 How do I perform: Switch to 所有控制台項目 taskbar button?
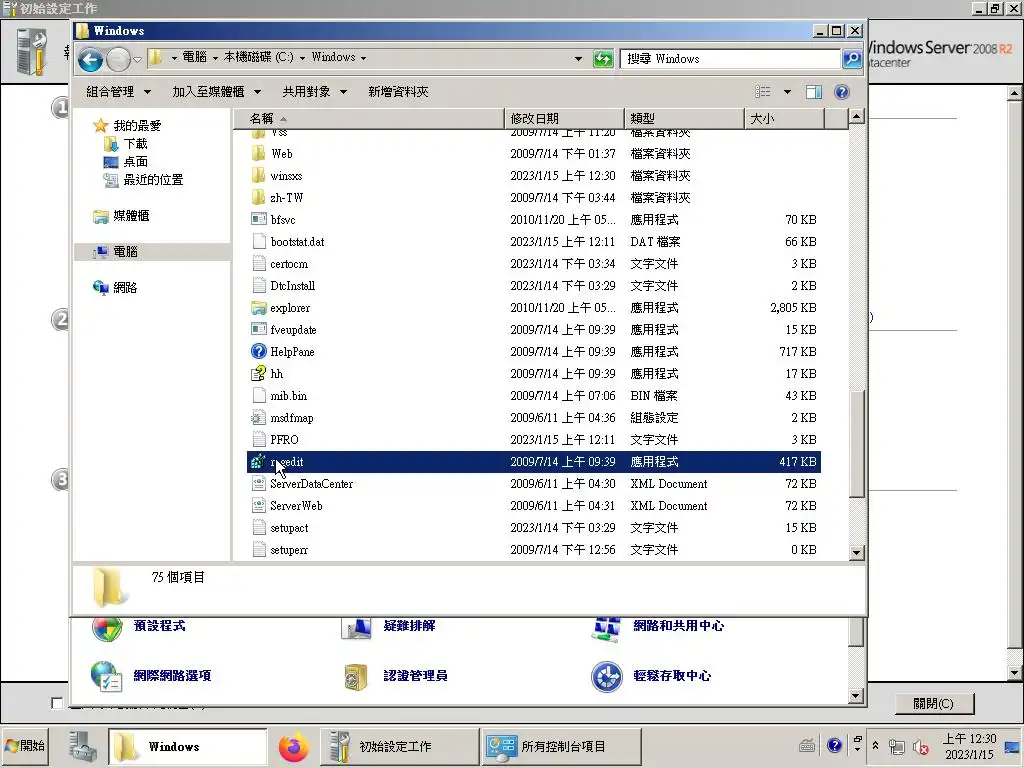tap(561, 746)
